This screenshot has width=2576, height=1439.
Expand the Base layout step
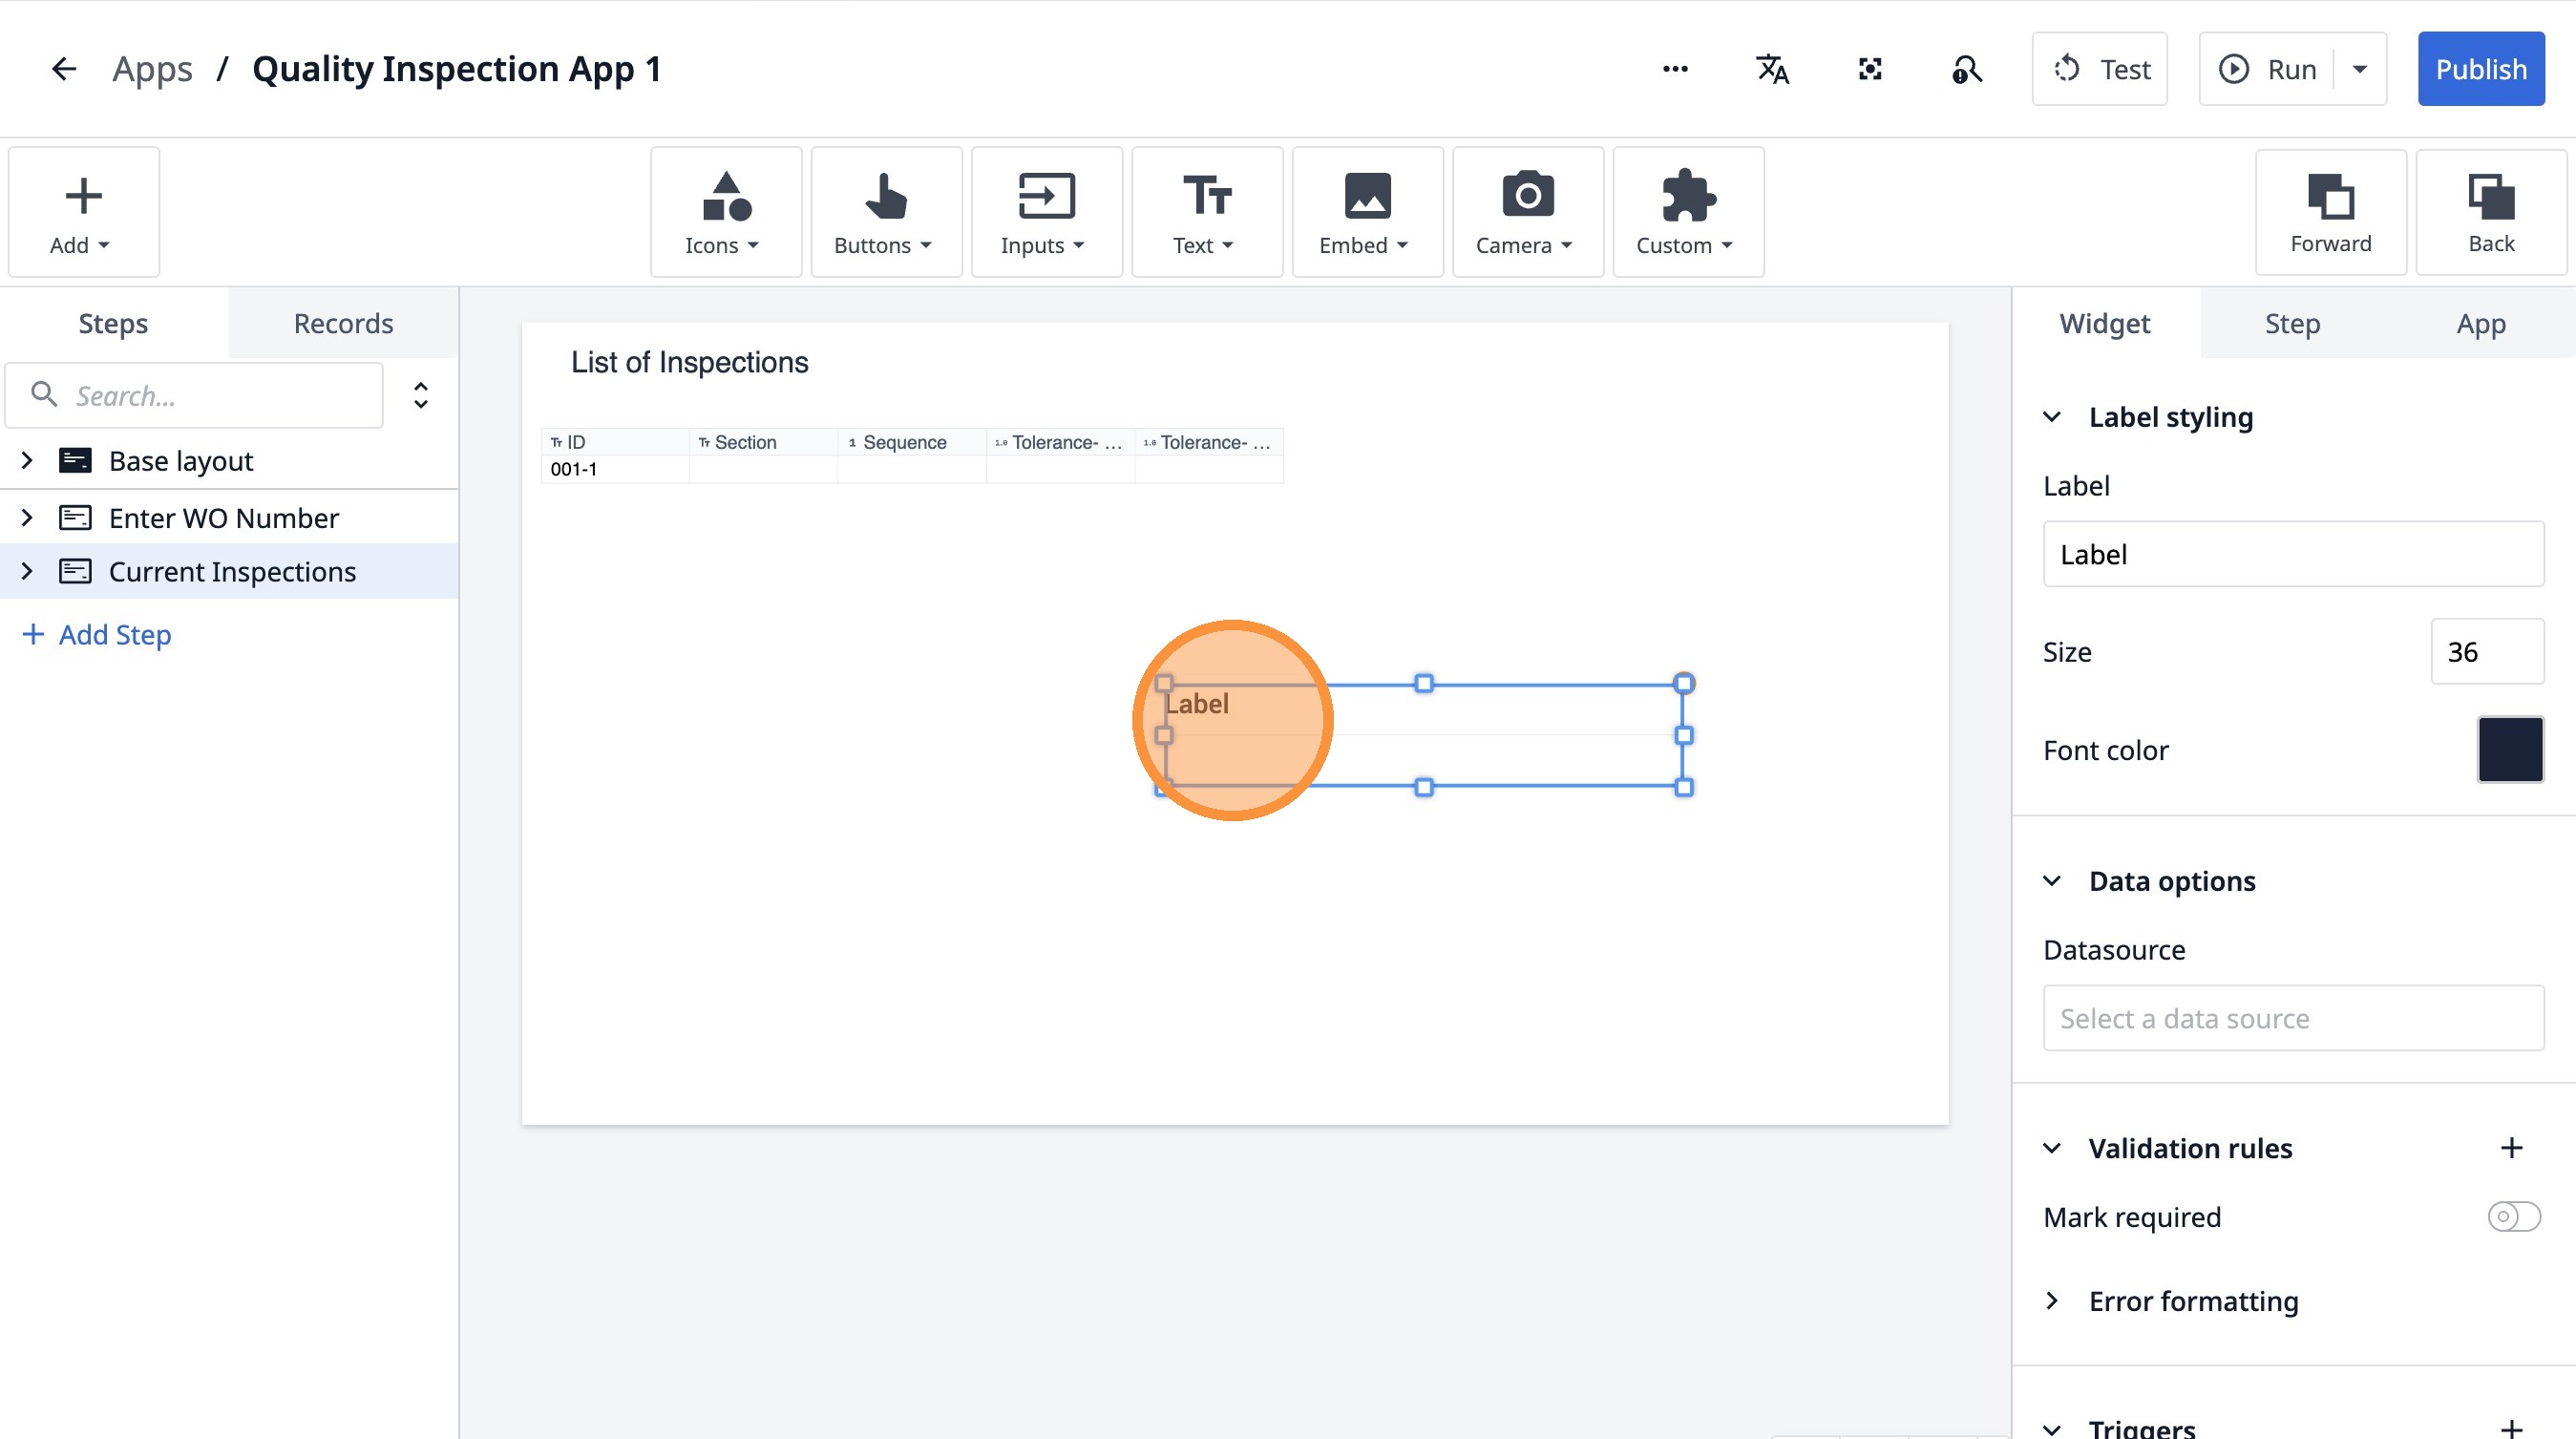[27, 460]
